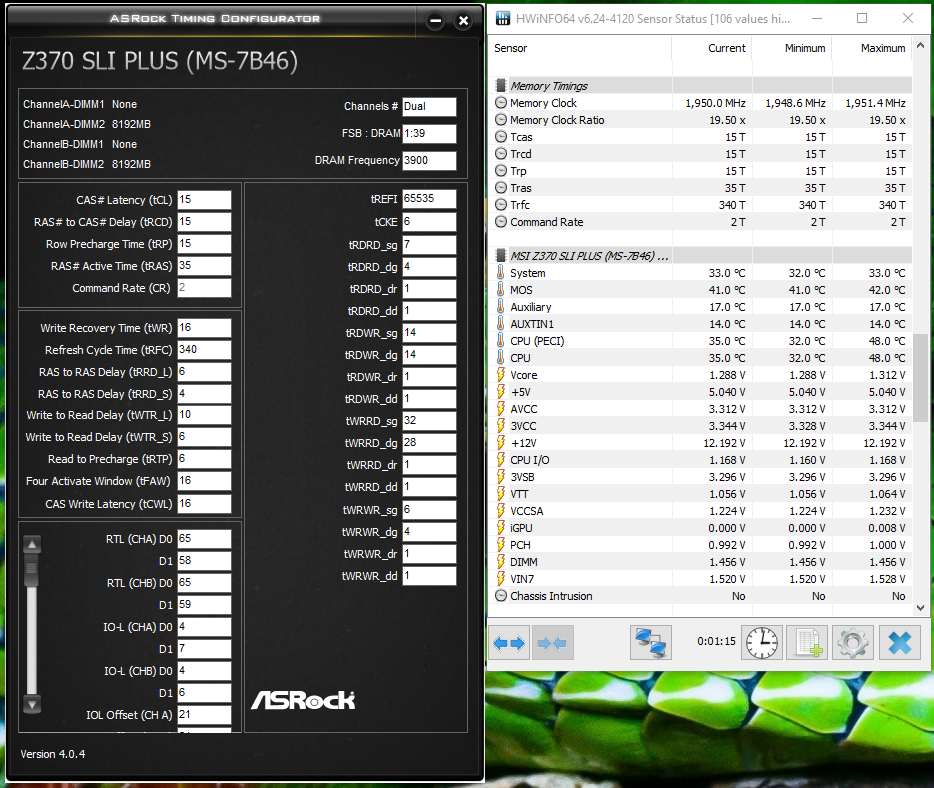
Task: Click the ChannelA-DIMM2 8192MB text
Action: point(87,124)
